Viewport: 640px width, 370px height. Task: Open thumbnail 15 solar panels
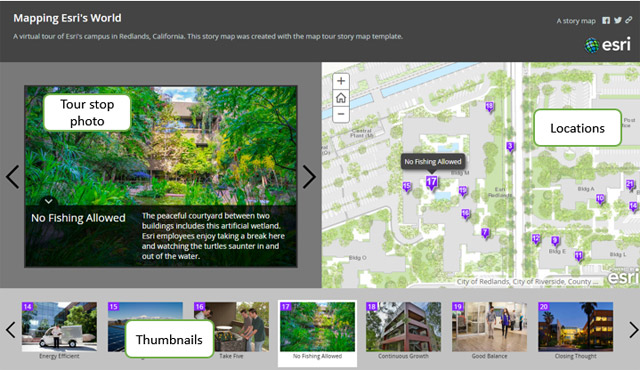pyautogui.click(x=145, y=327)
